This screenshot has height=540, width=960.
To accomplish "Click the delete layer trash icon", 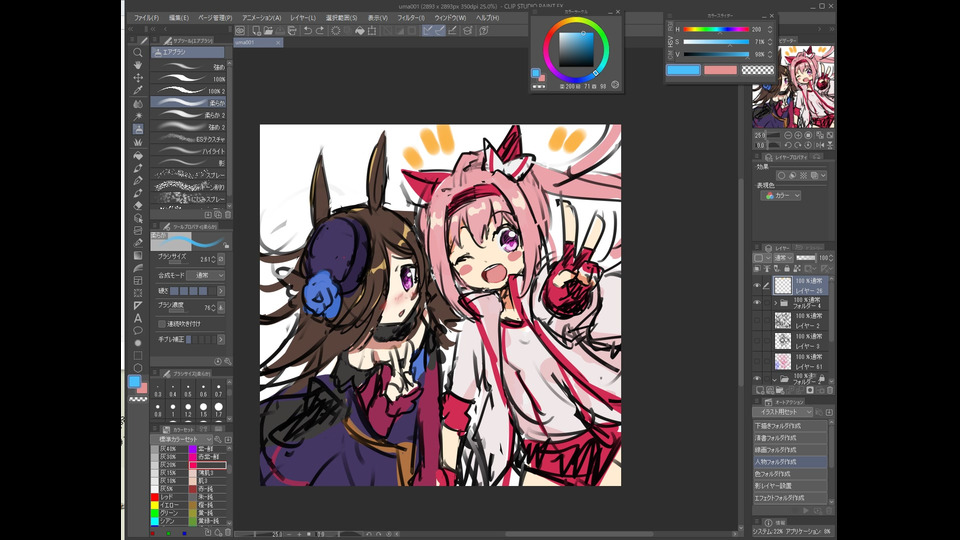I will click(830, 390).
